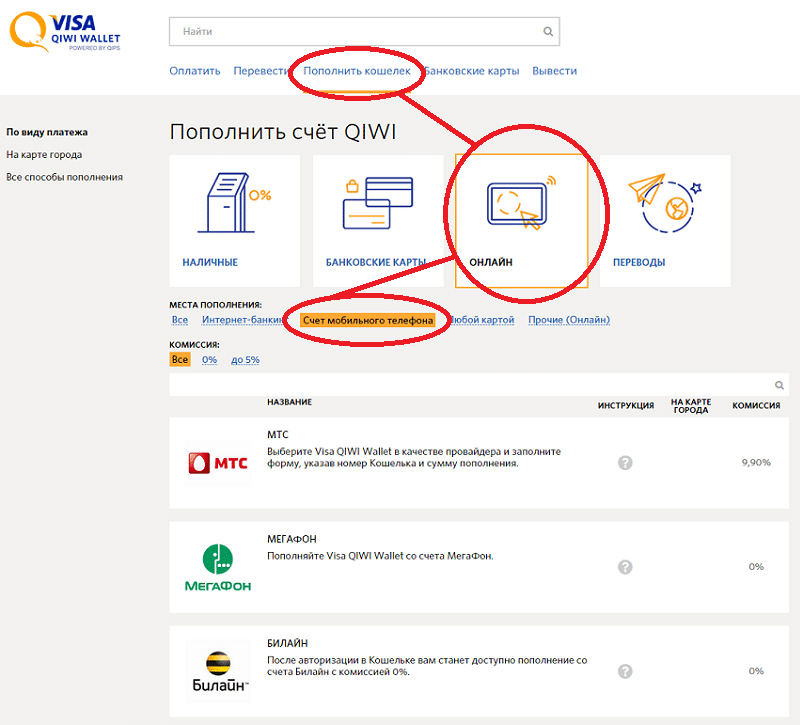
Task: Select commission filter 0%
Action: pos(209,360)
